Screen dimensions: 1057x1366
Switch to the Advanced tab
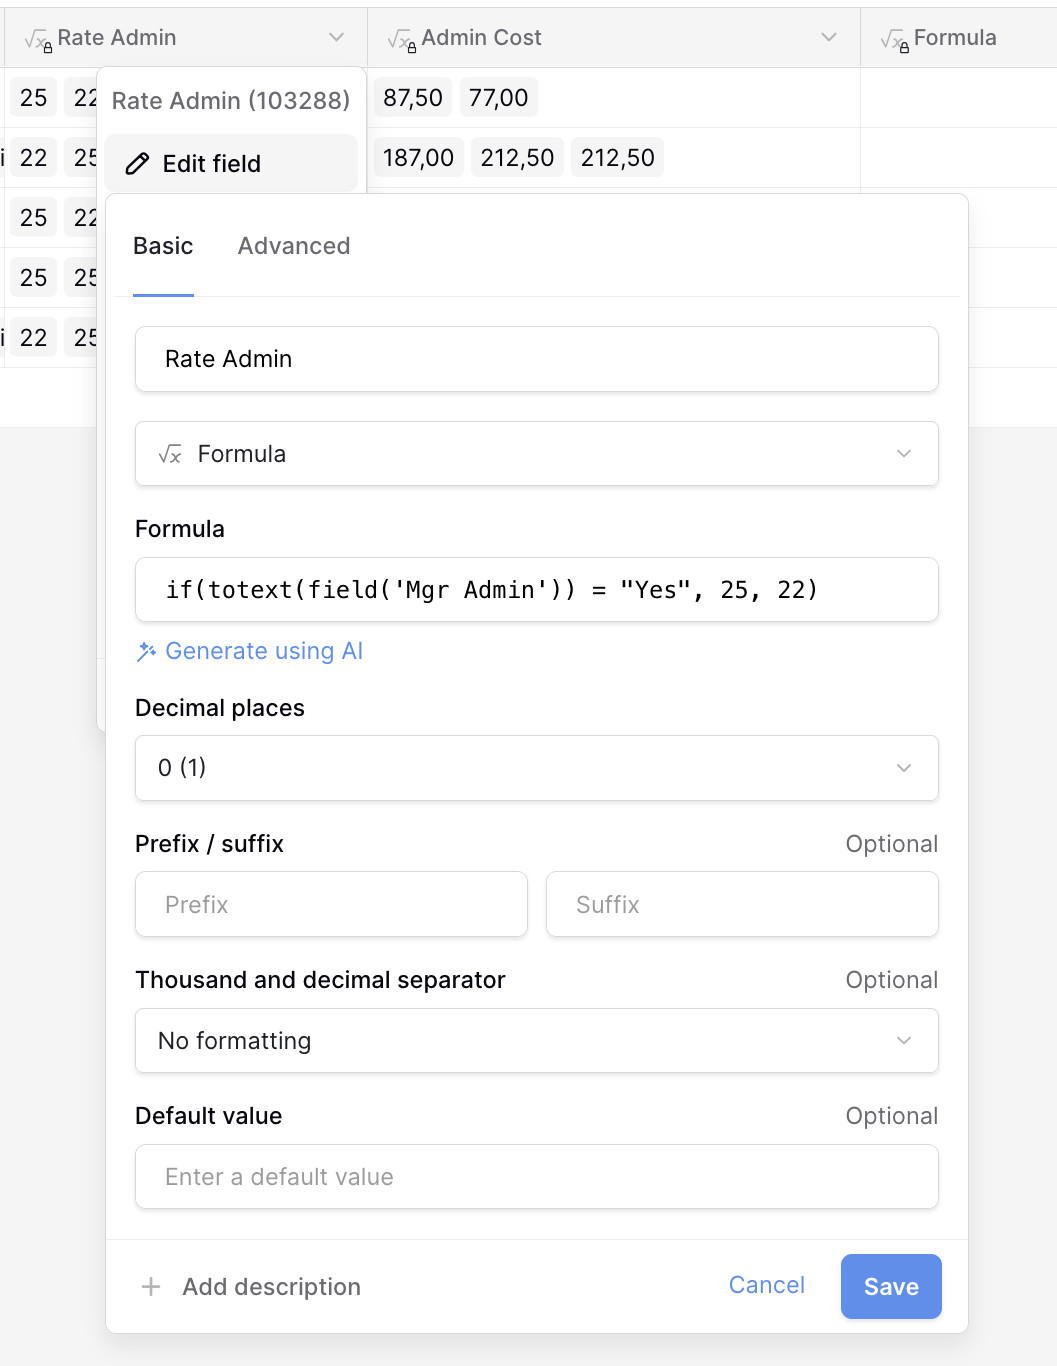[x=294, y=246]
